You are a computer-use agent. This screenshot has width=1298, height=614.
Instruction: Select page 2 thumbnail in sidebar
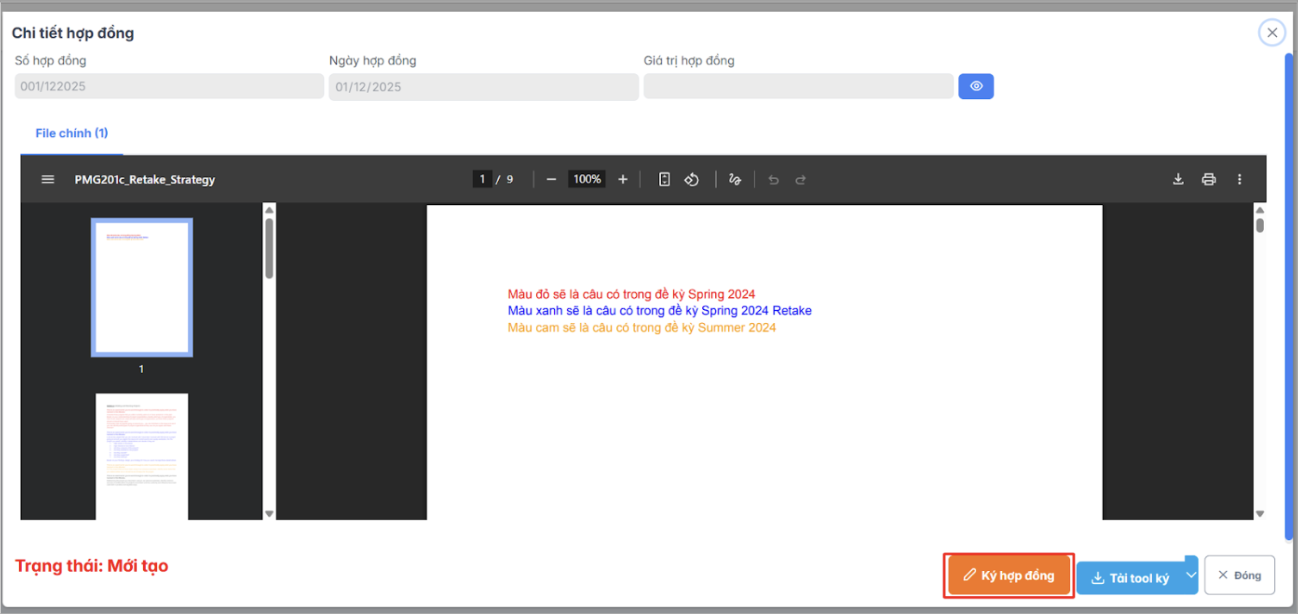click(141, 456)
